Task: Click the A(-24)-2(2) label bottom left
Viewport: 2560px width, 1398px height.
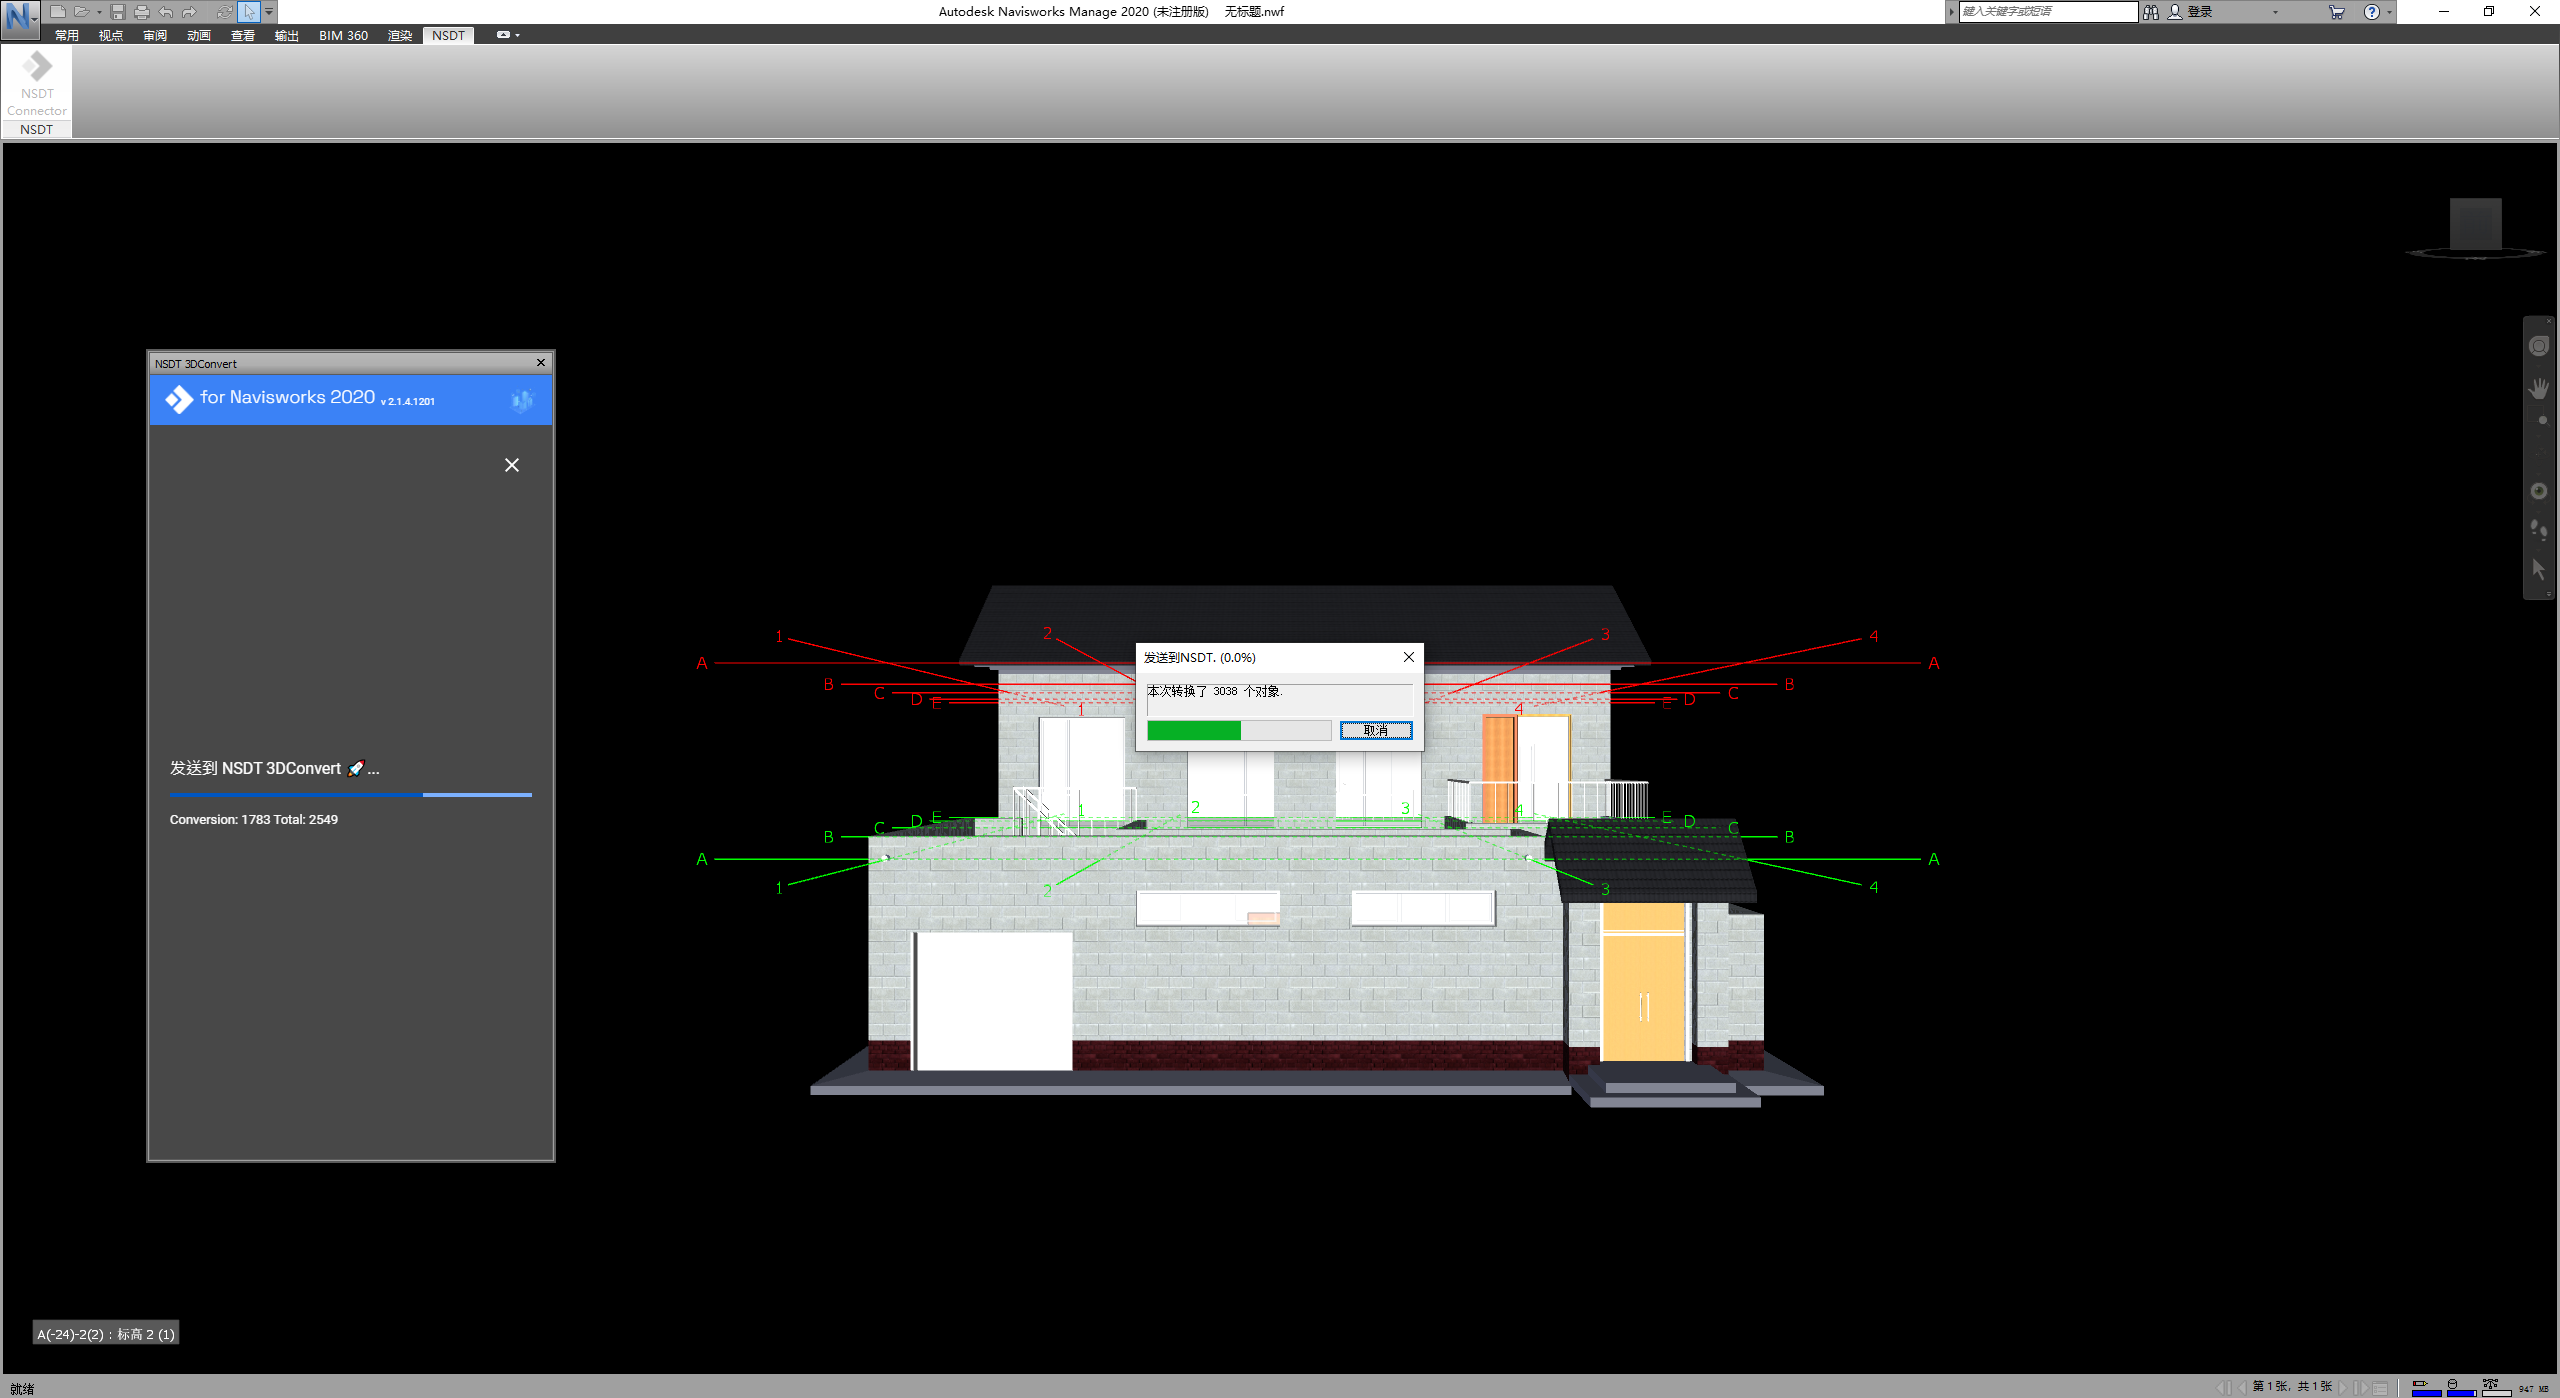Action: pyautogui.click(x=105, y=1334)
